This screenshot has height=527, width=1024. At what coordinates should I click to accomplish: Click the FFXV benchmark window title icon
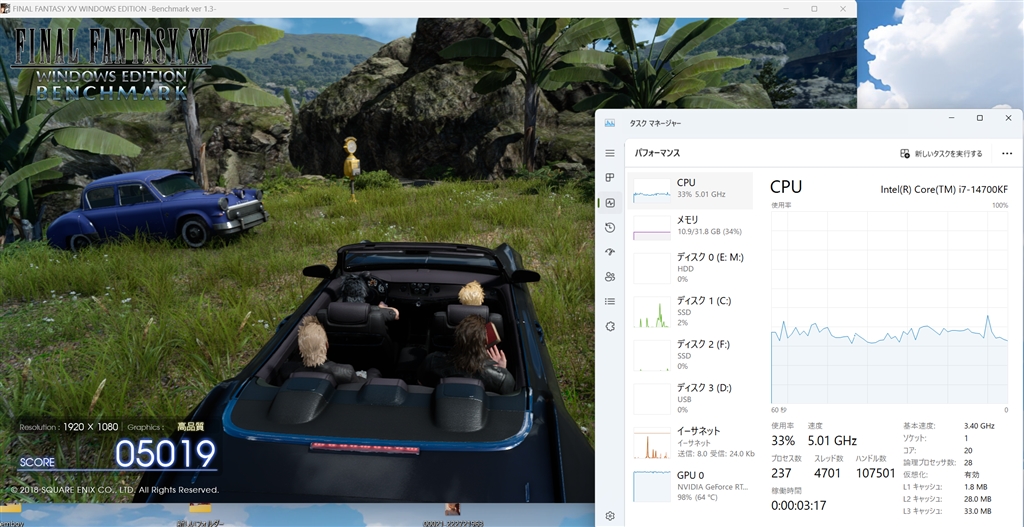click(x=5, y=8)
